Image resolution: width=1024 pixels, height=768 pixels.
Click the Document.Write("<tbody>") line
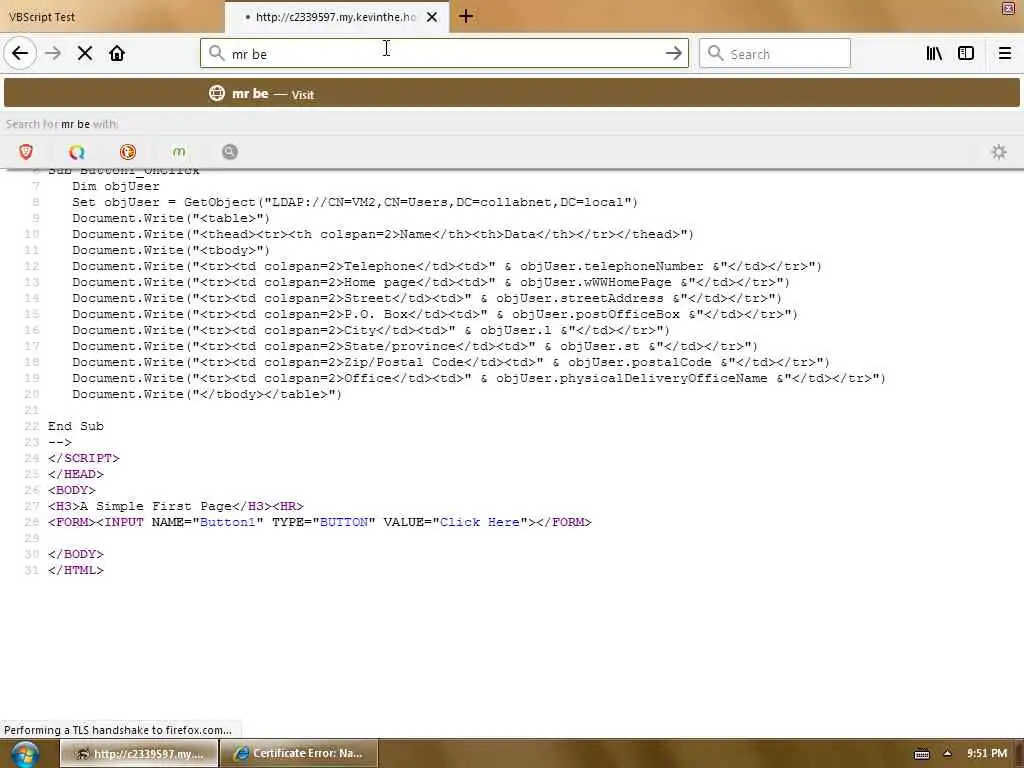pyautogui.click(x=171, y=250)
